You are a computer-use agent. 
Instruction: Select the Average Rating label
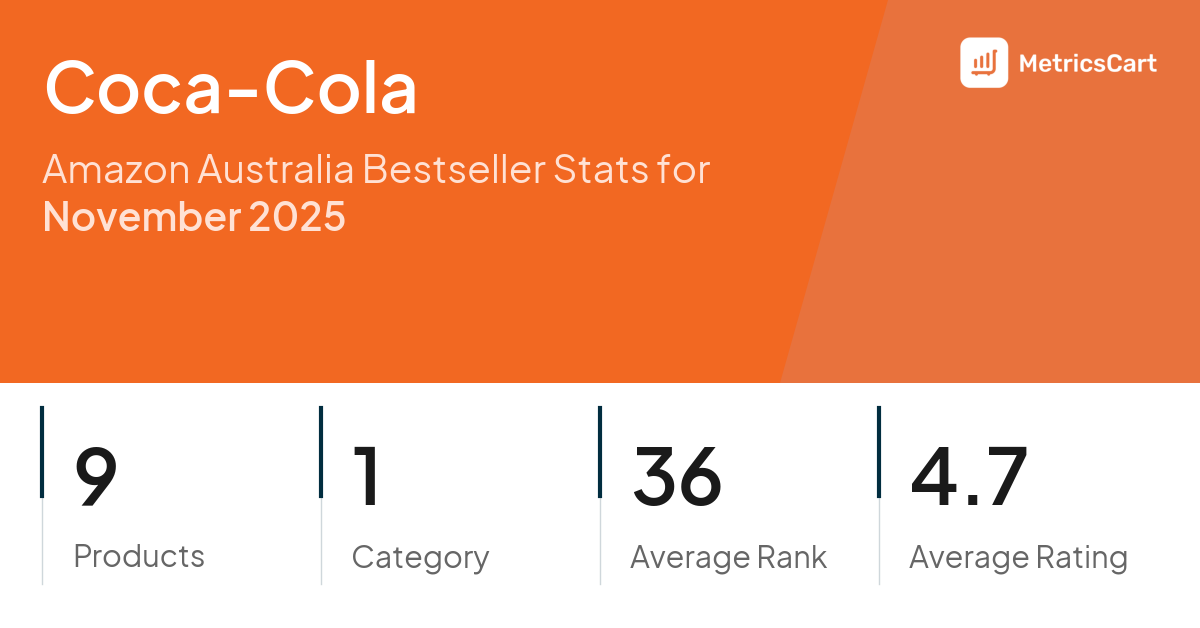pos(1018,557)
